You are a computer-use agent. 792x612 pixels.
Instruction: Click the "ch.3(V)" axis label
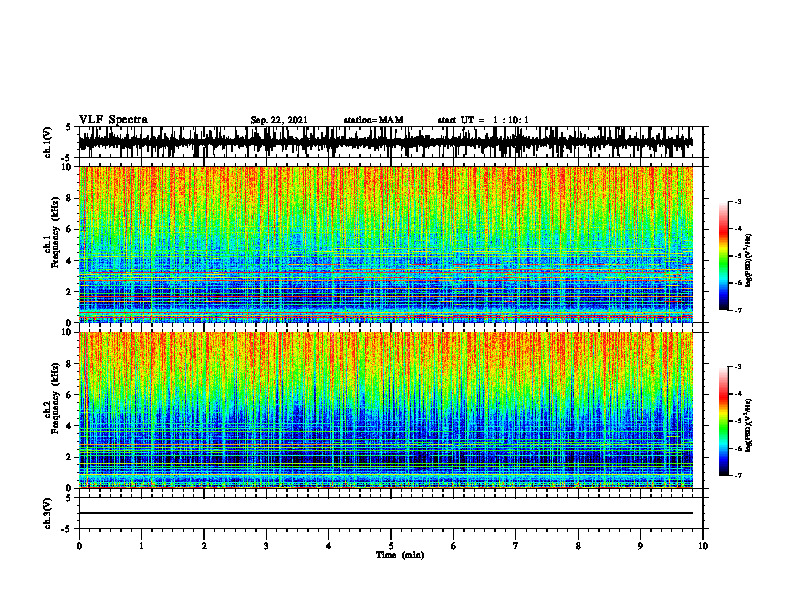(48, 513)
